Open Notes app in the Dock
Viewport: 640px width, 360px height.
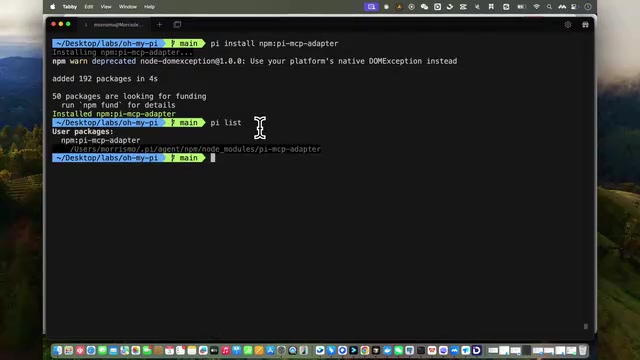coord(192,350)
